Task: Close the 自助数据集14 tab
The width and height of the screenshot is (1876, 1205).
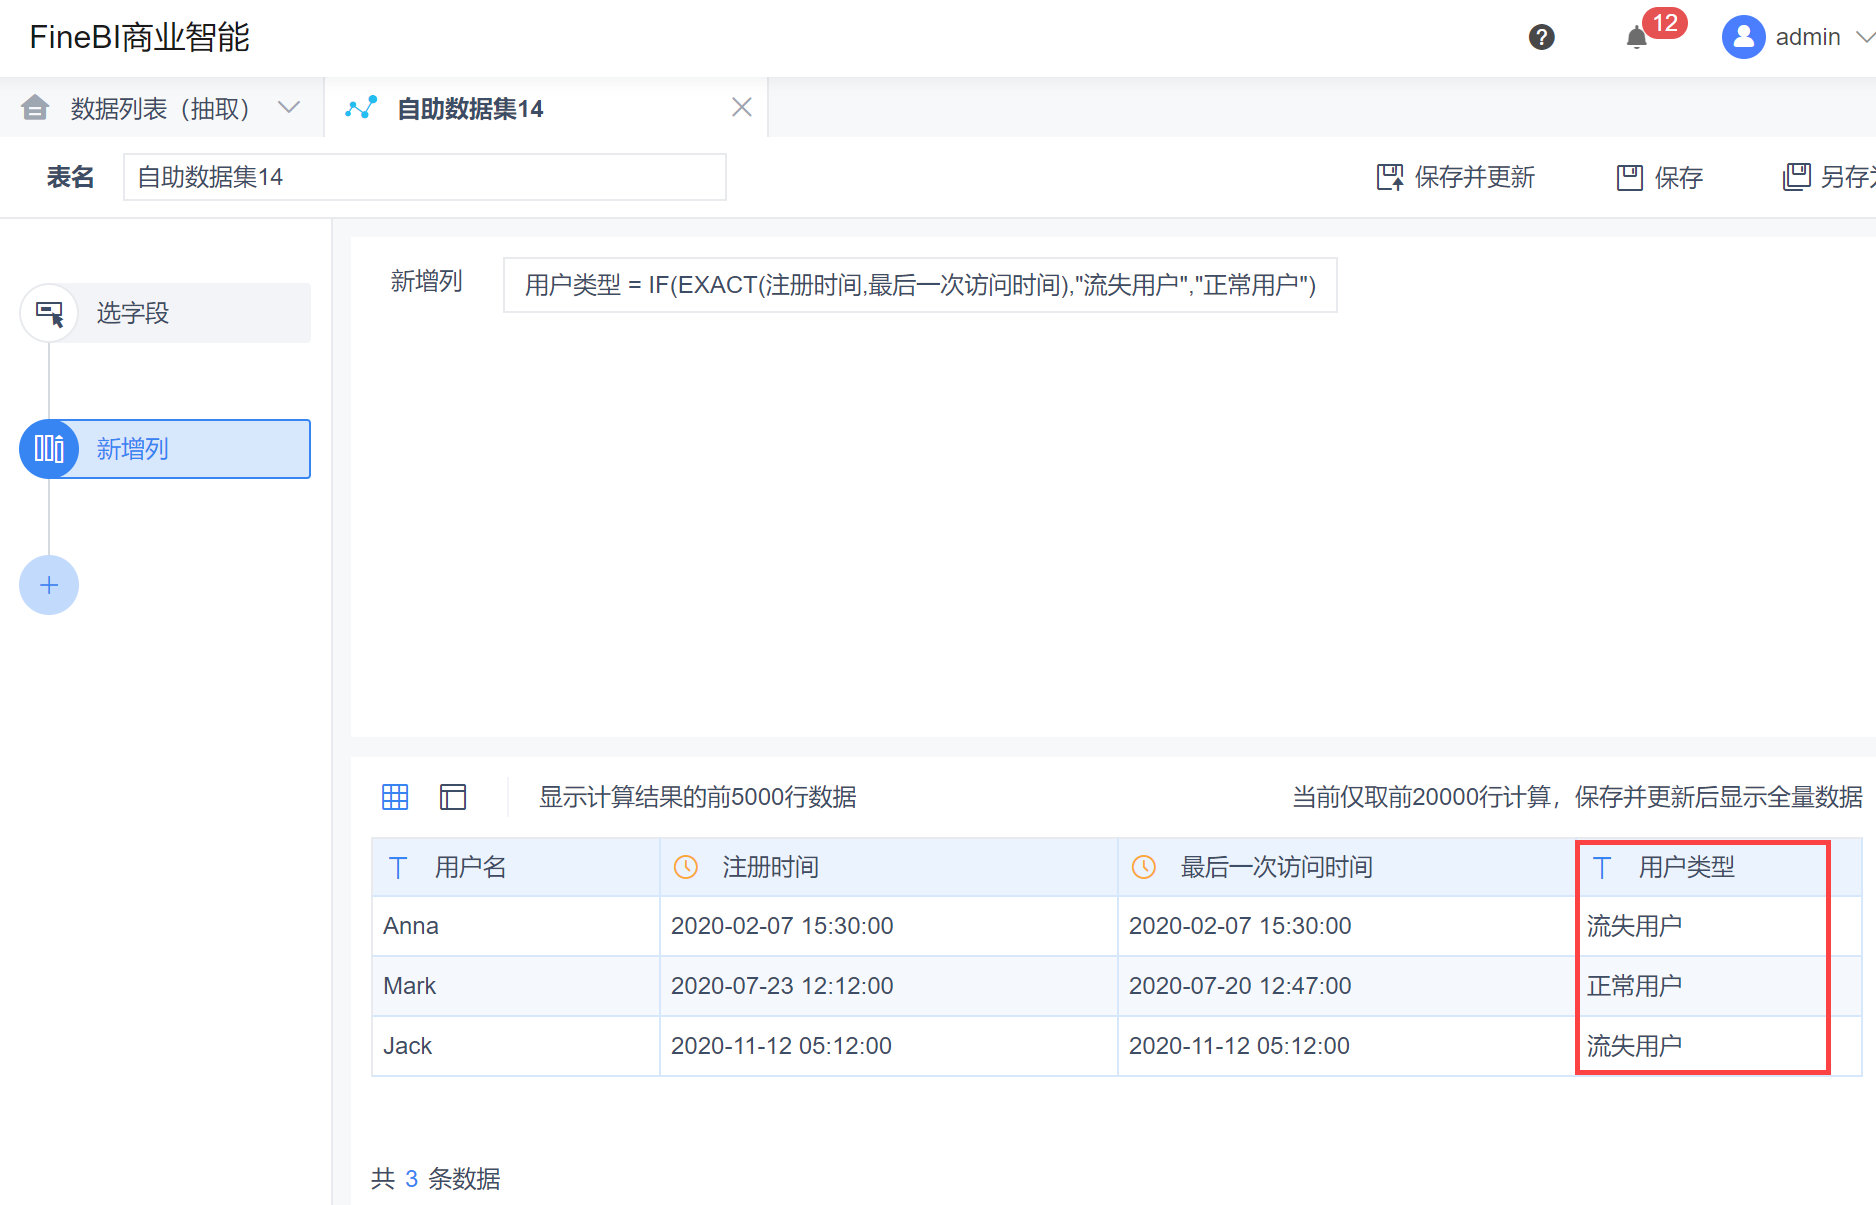Action: tap(741, 107)
